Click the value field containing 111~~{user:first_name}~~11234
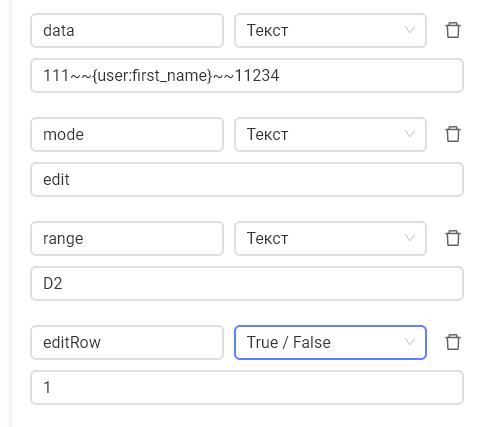 247,75
